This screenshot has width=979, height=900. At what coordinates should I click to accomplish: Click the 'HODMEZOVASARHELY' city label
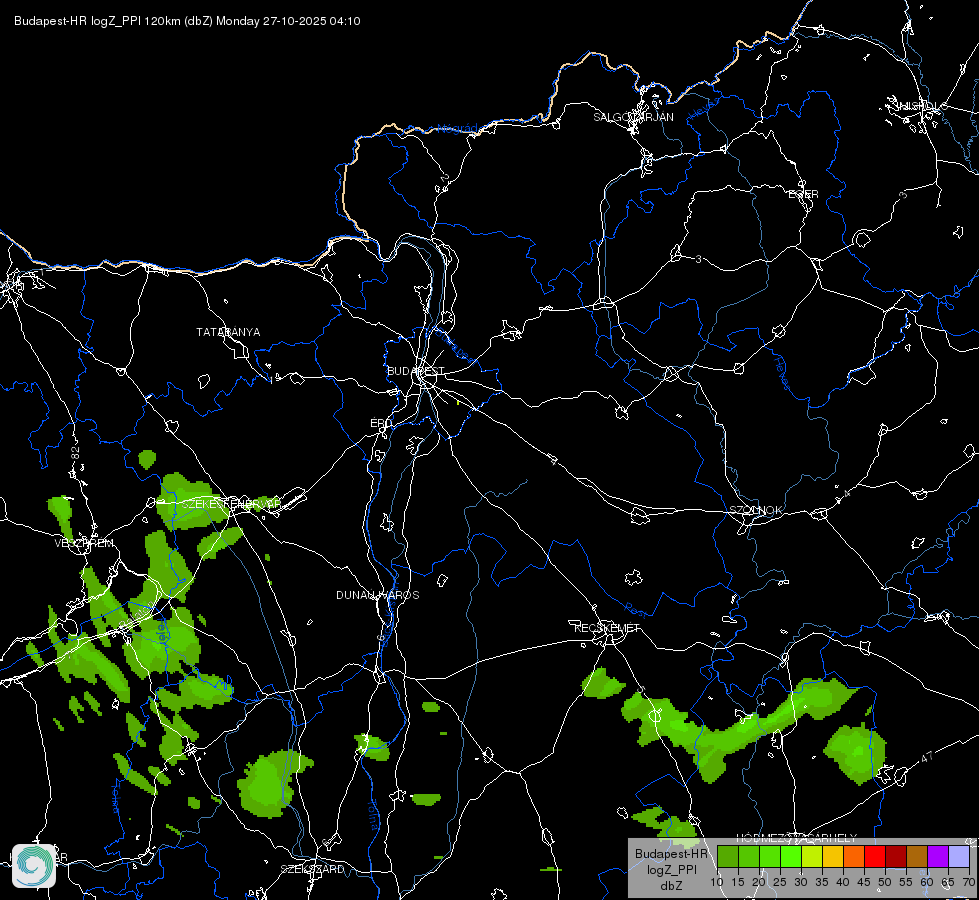[x=797, y=838]
